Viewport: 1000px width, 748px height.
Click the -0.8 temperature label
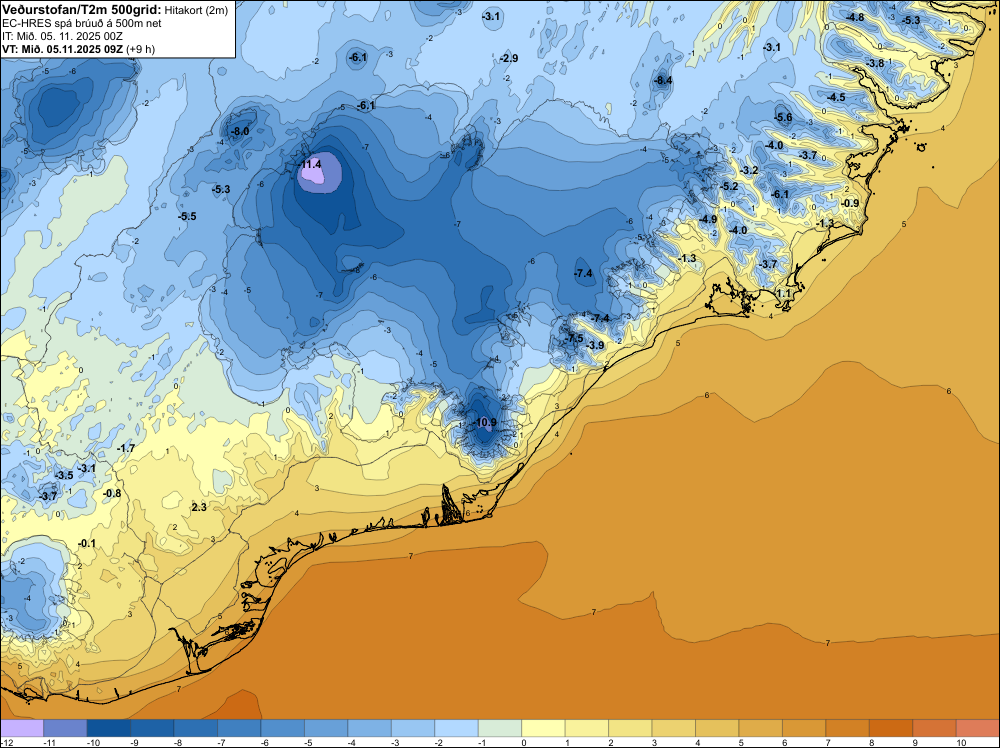(112, 494)
